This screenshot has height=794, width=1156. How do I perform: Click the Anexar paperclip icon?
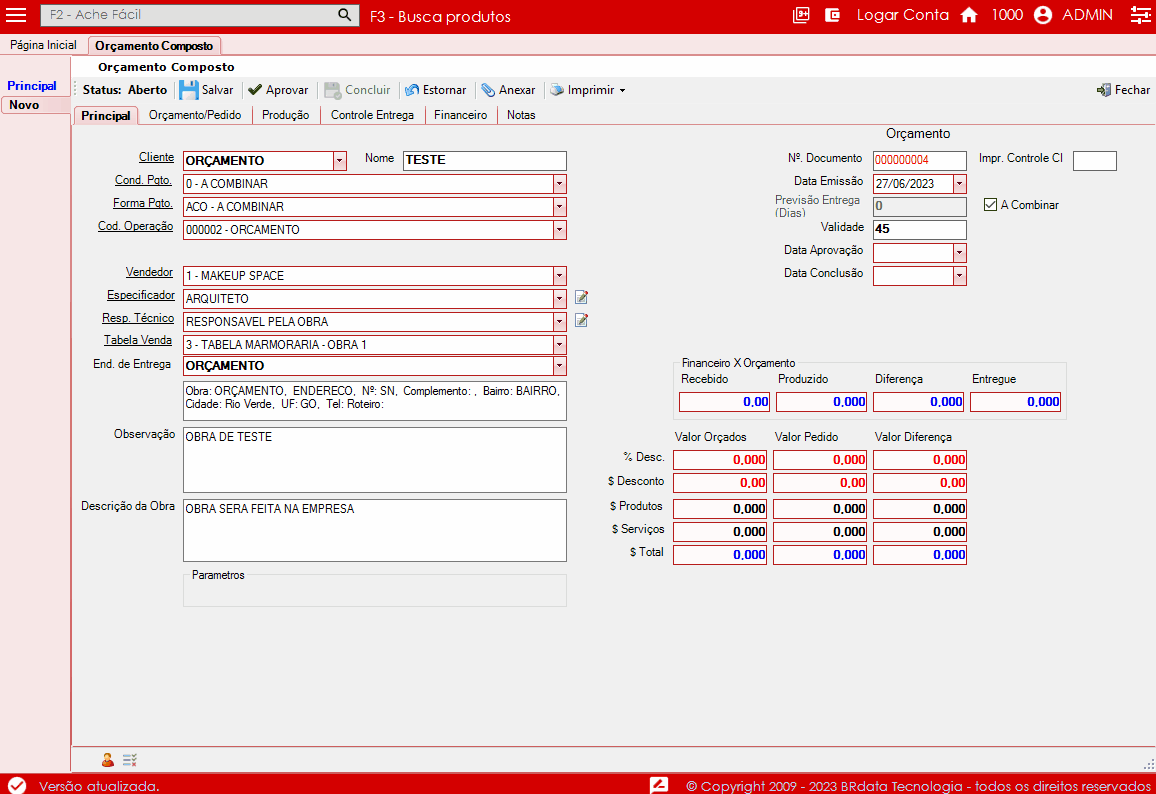point(488,90)
